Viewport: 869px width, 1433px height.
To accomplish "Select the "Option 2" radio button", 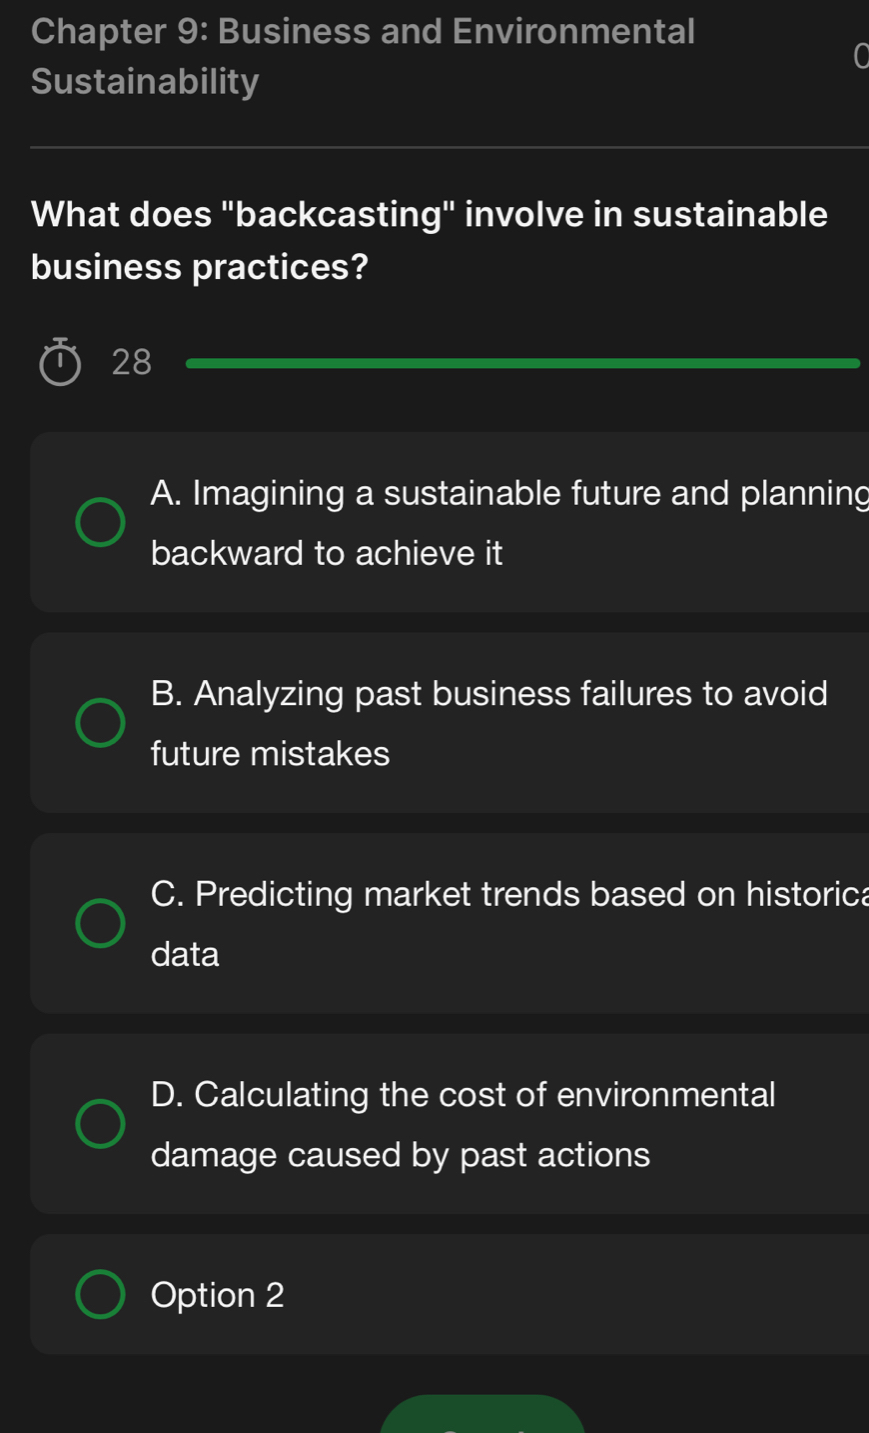I will (101, 1295).
